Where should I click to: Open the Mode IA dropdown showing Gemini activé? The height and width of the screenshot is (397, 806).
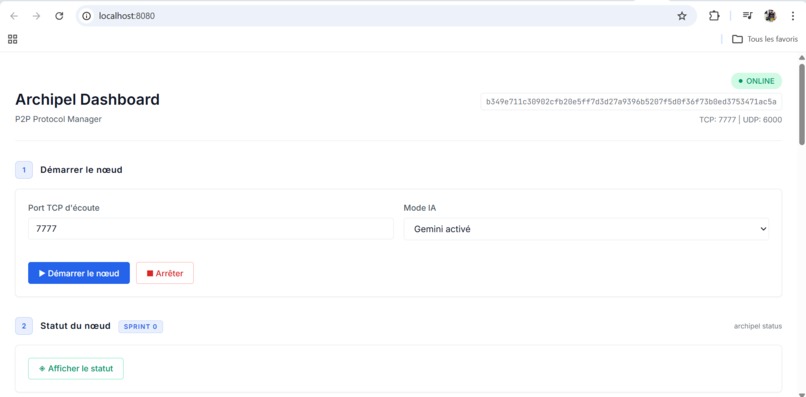click(586, 229)
